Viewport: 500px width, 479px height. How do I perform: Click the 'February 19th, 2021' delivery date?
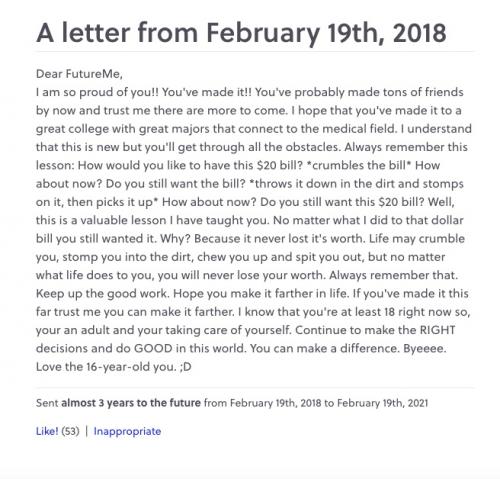tap(382, 403)
